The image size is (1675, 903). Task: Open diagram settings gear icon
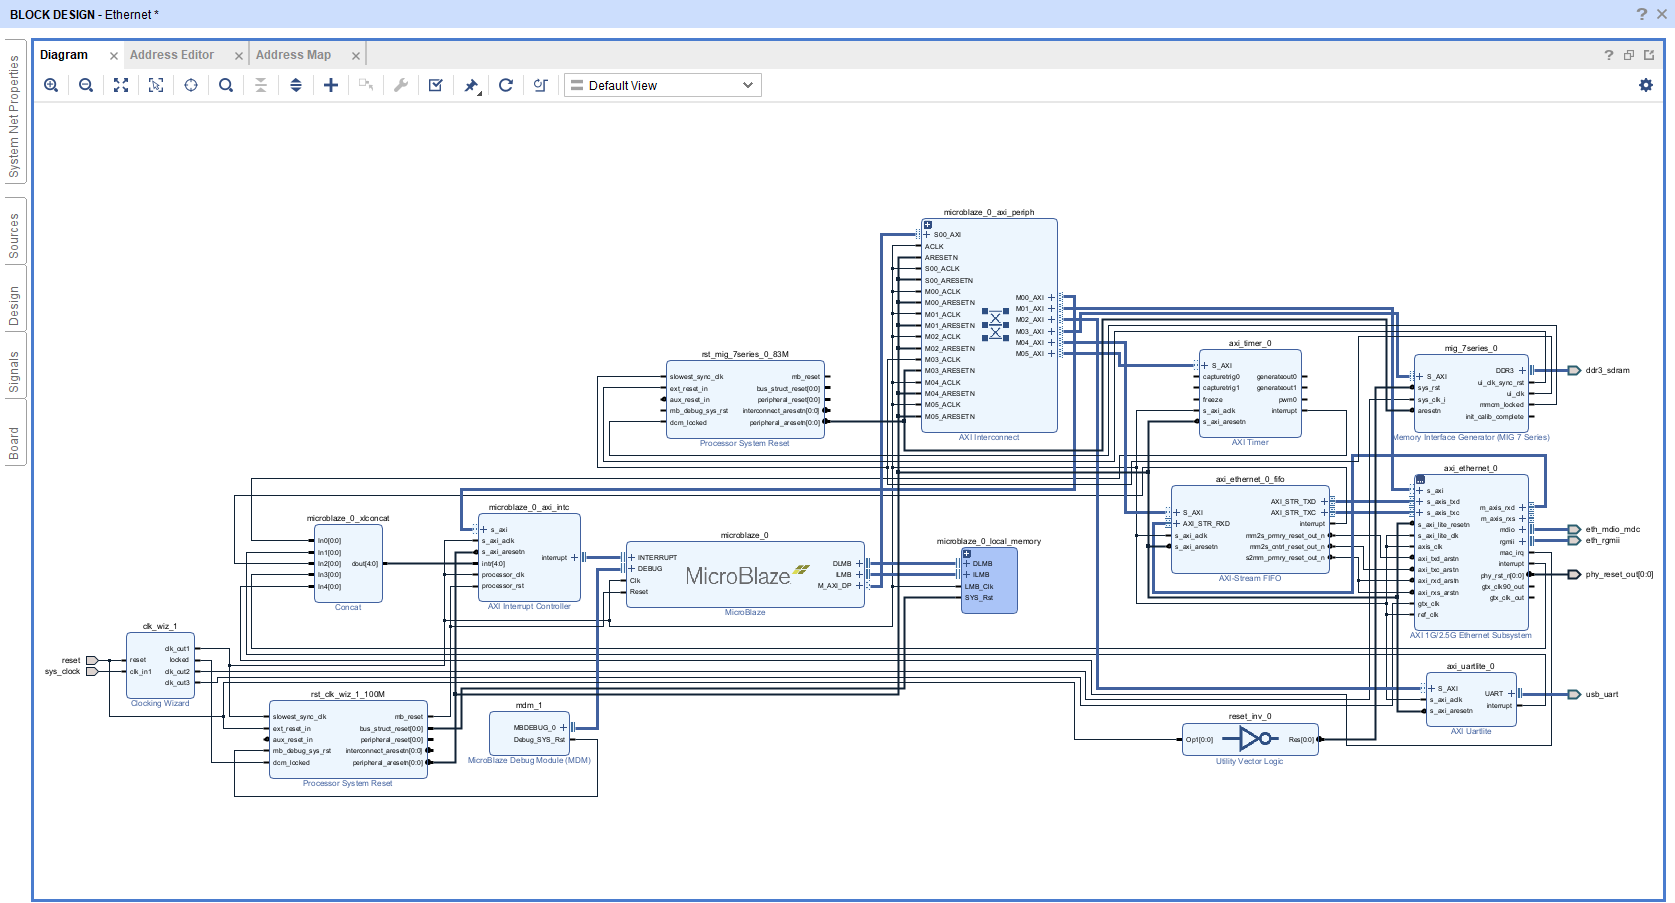tap(1645, 86)
